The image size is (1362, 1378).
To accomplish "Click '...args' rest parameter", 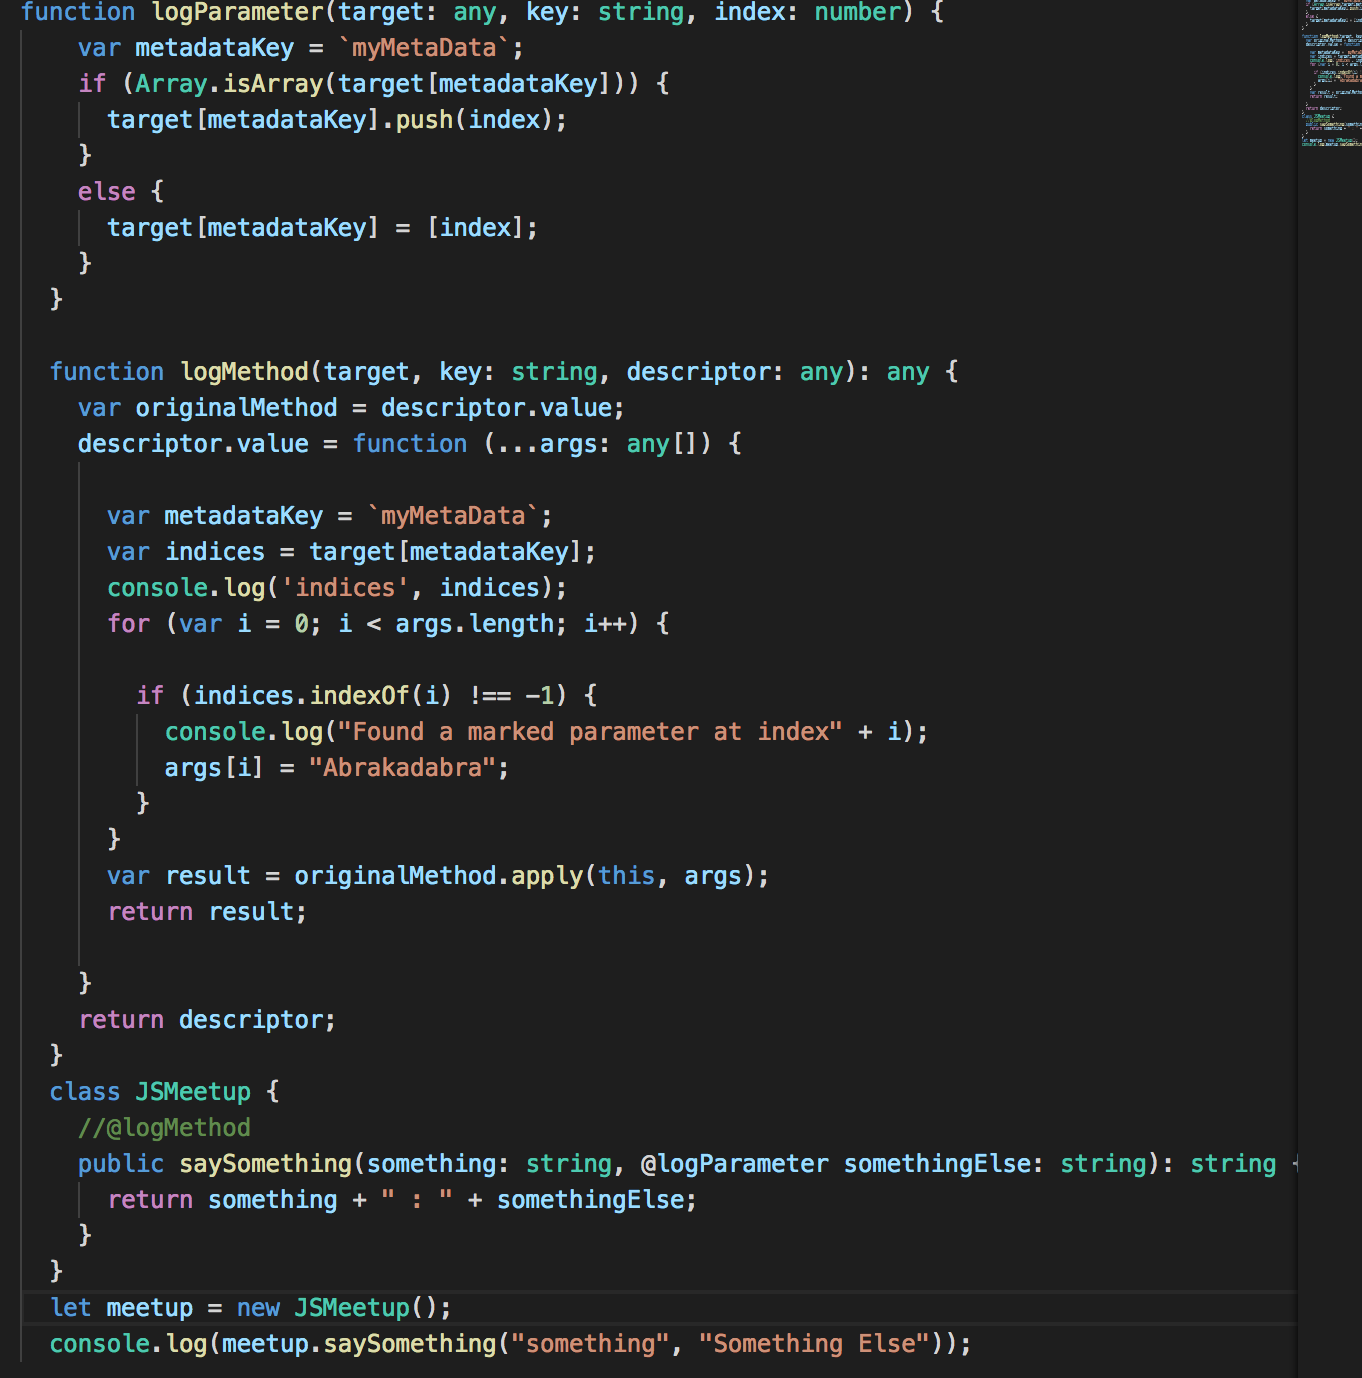I will [547, 444].
